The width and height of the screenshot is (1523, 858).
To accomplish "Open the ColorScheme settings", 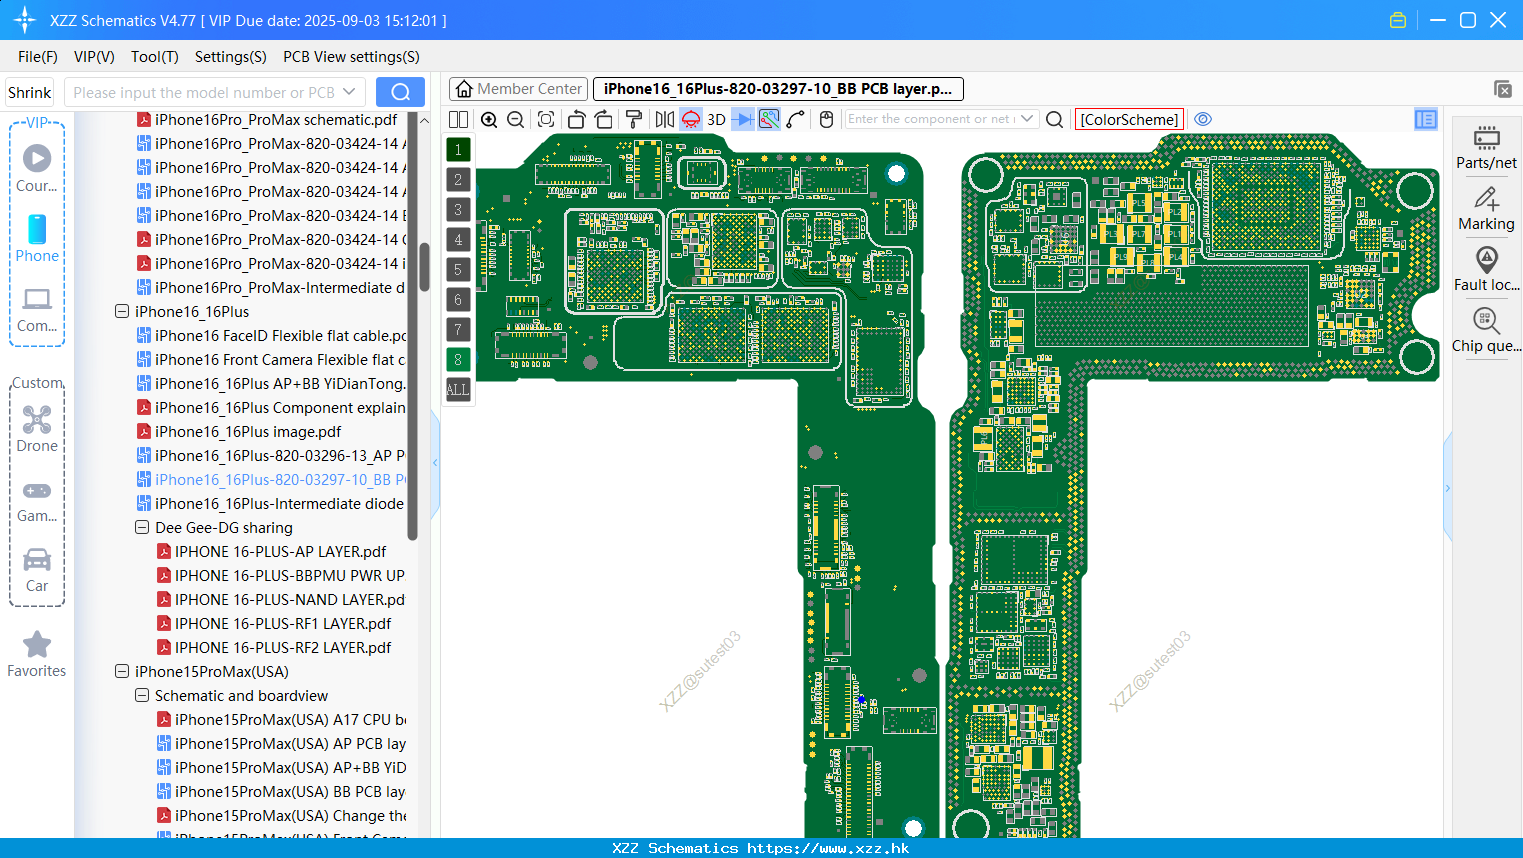I will [1130, 119].
